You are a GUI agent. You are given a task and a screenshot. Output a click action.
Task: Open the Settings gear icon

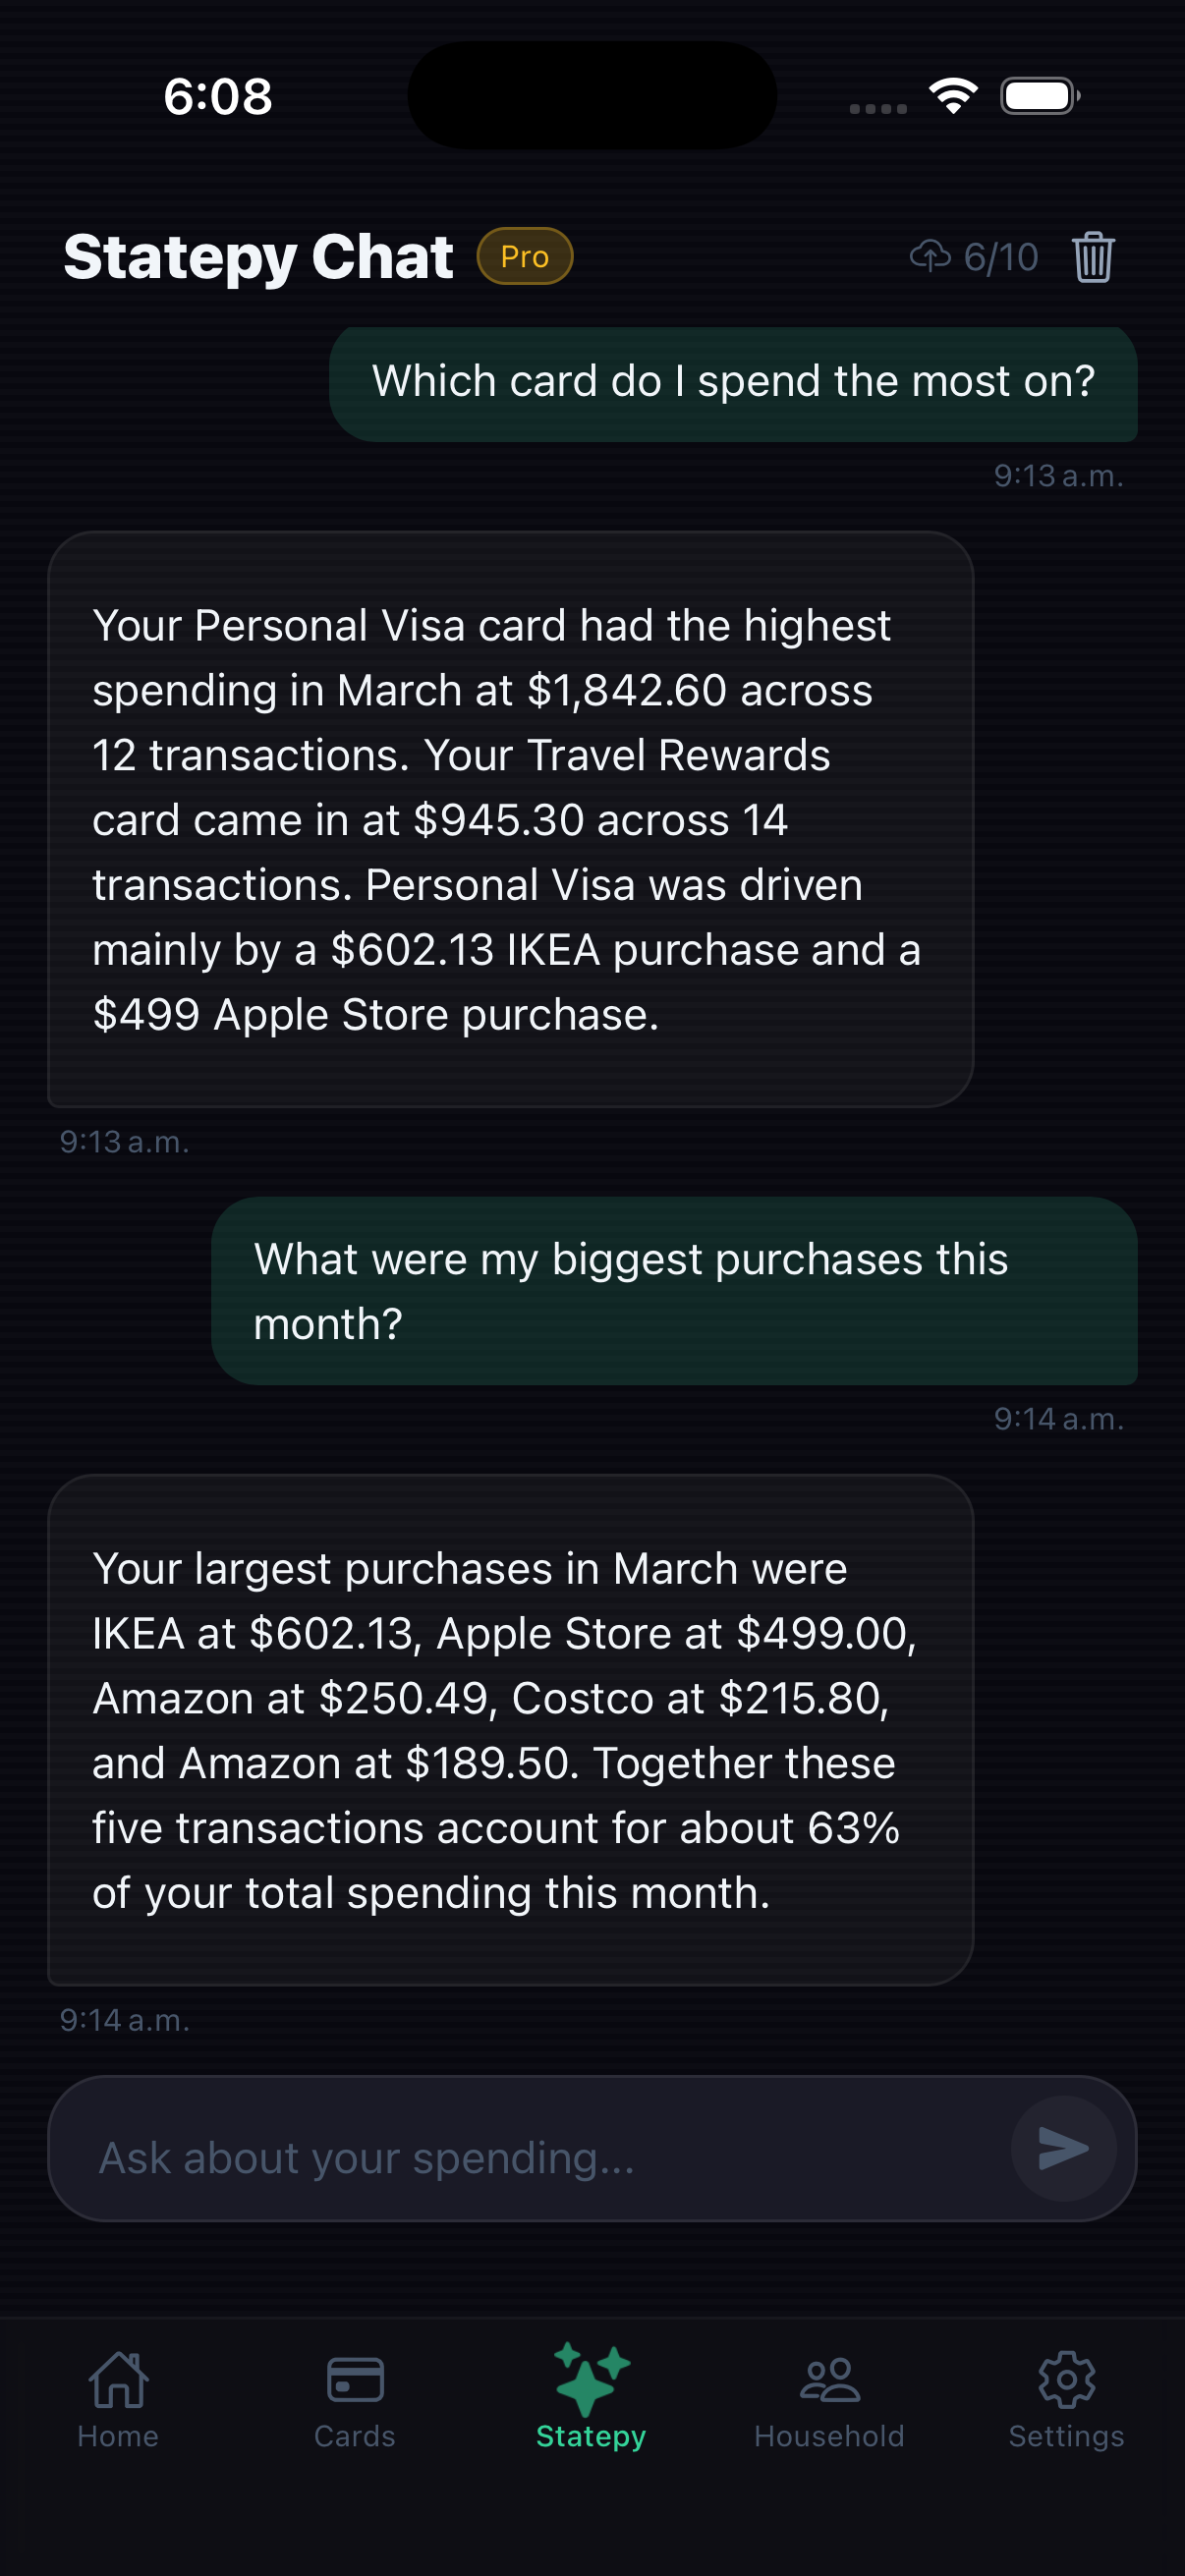pyautogui.click(x=1066, y=2380)
